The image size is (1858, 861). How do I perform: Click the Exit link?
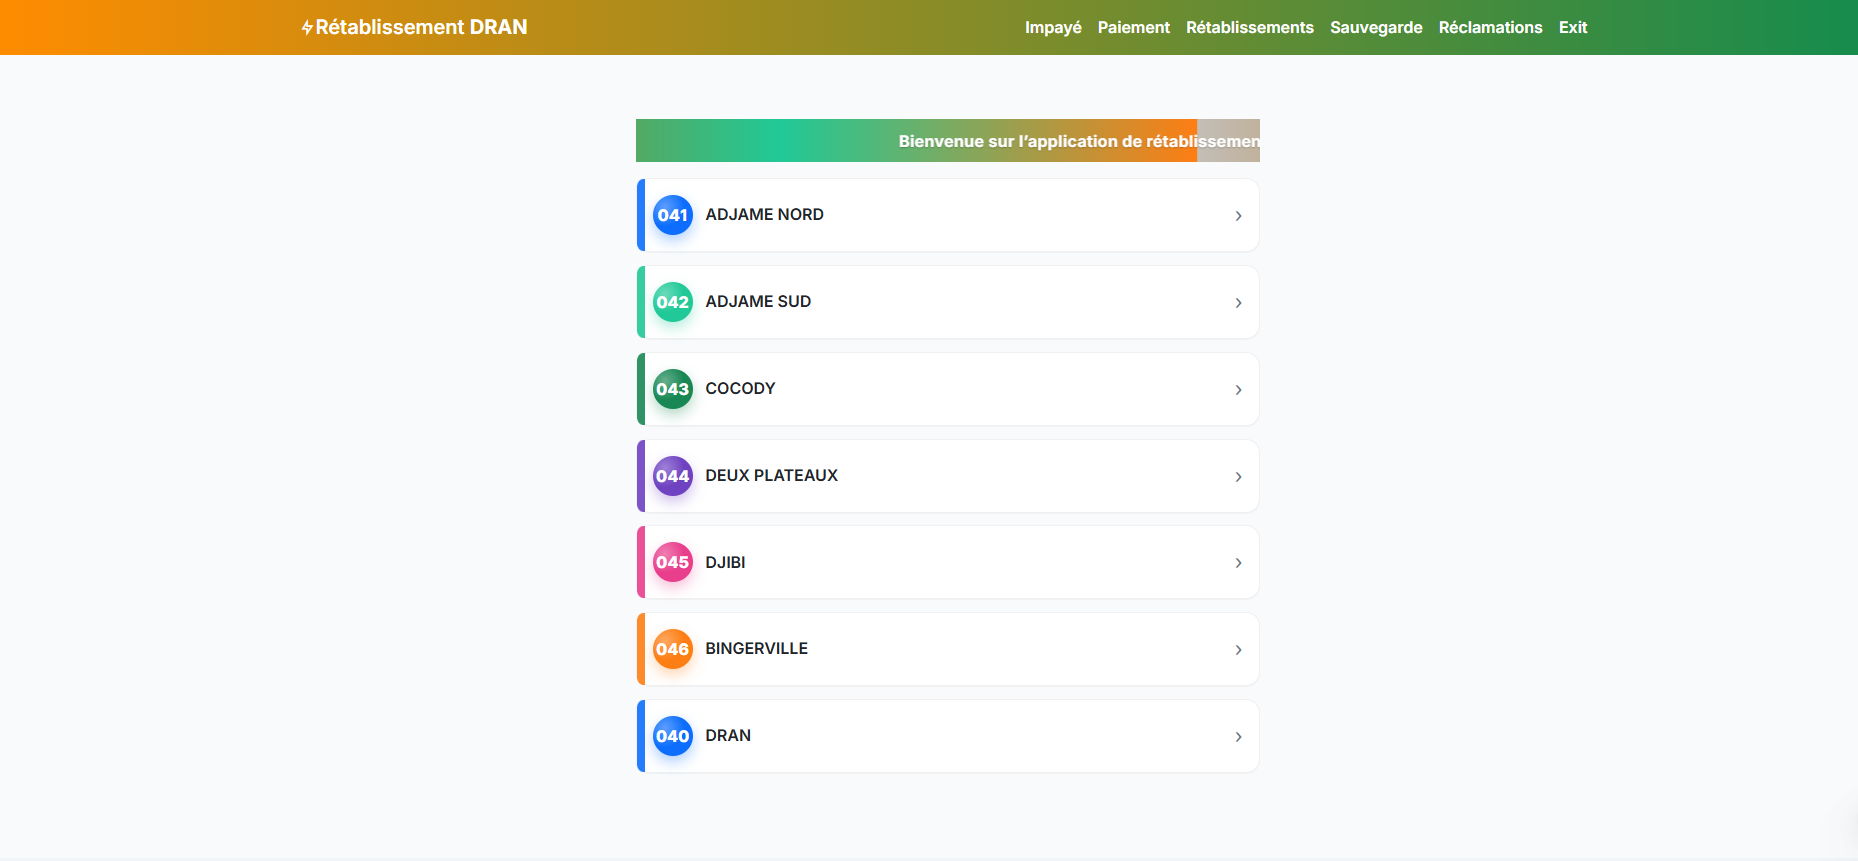pyautogui.click(x=1572, y=28)
